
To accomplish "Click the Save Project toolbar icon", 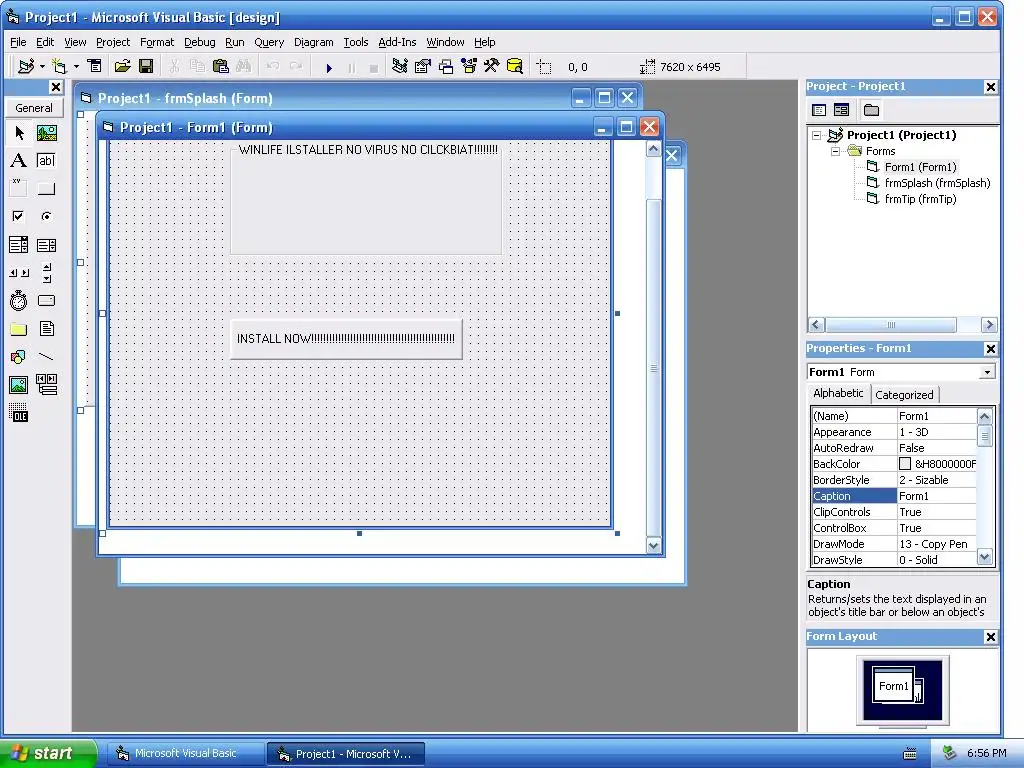I will pyautogui.click(x=146, y=67).
